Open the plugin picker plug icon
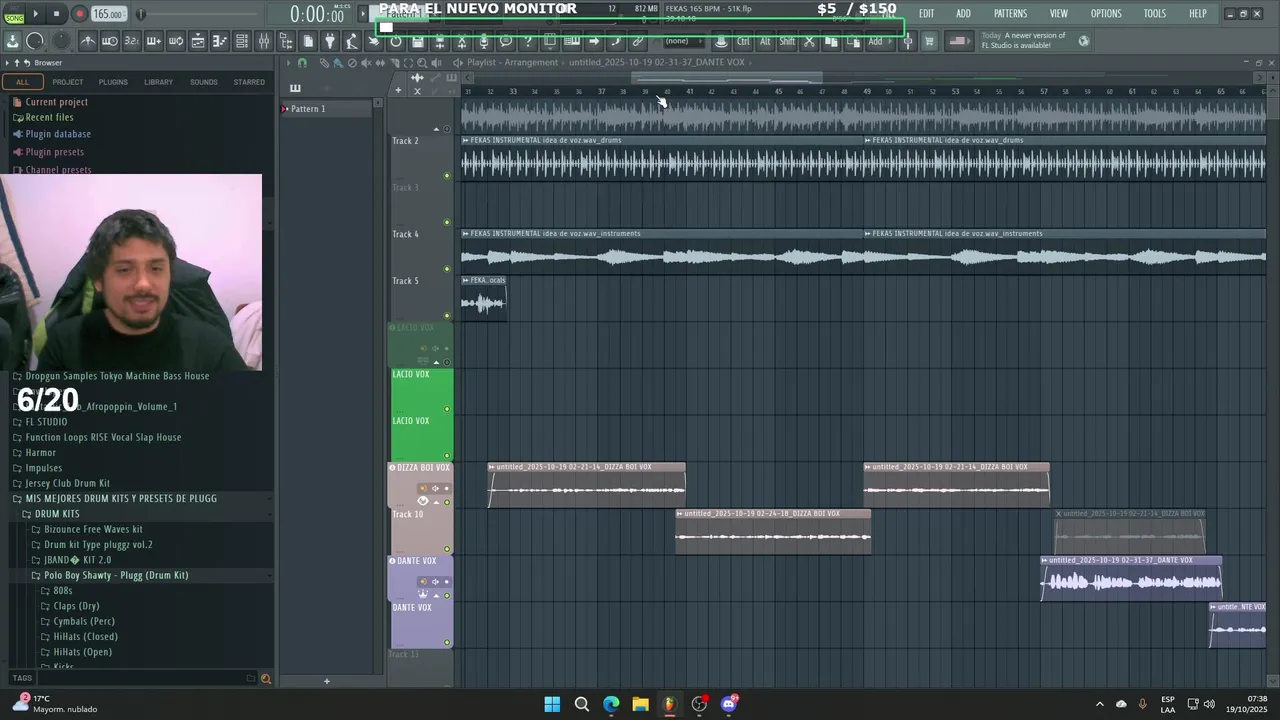The image size is (1280, 720). (x=329, y=41)
